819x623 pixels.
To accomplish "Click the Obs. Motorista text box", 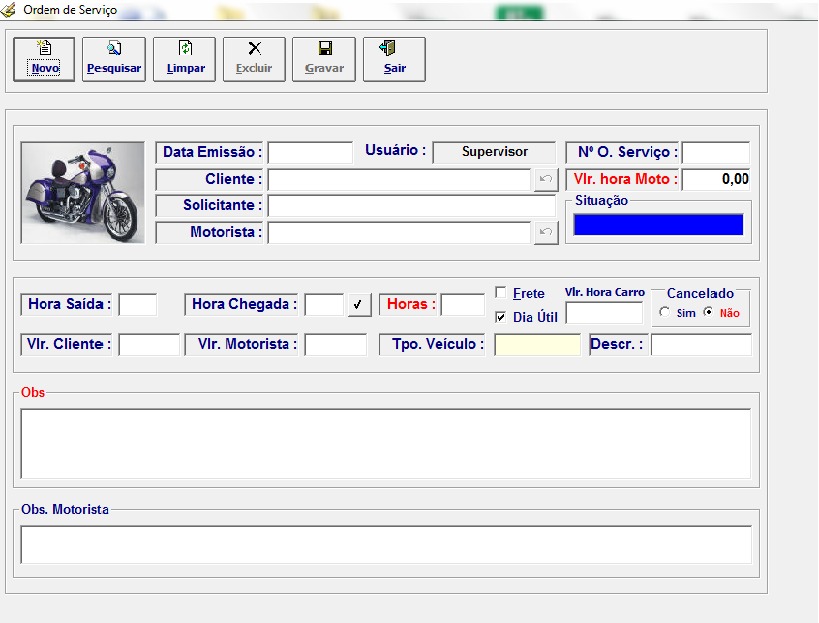I will click(x=385, y=545).
